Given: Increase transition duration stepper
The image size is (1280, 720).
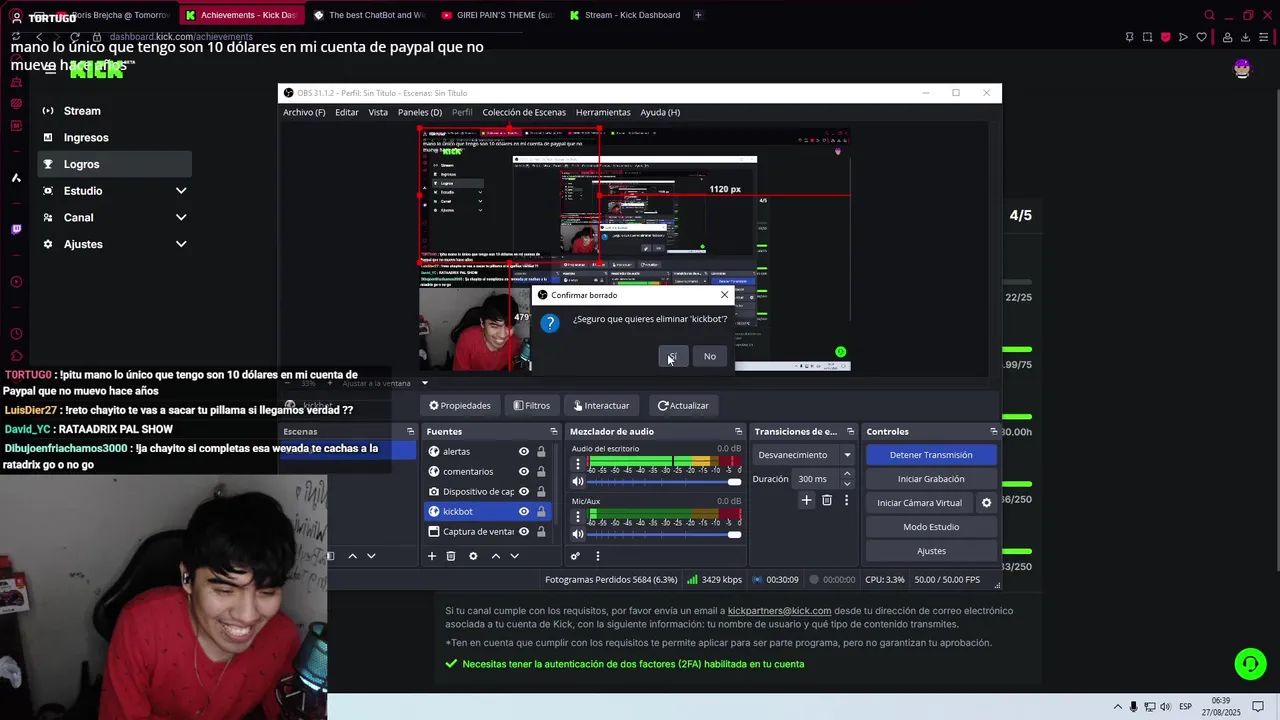Looking at the screenshot, I should (847, 474).
